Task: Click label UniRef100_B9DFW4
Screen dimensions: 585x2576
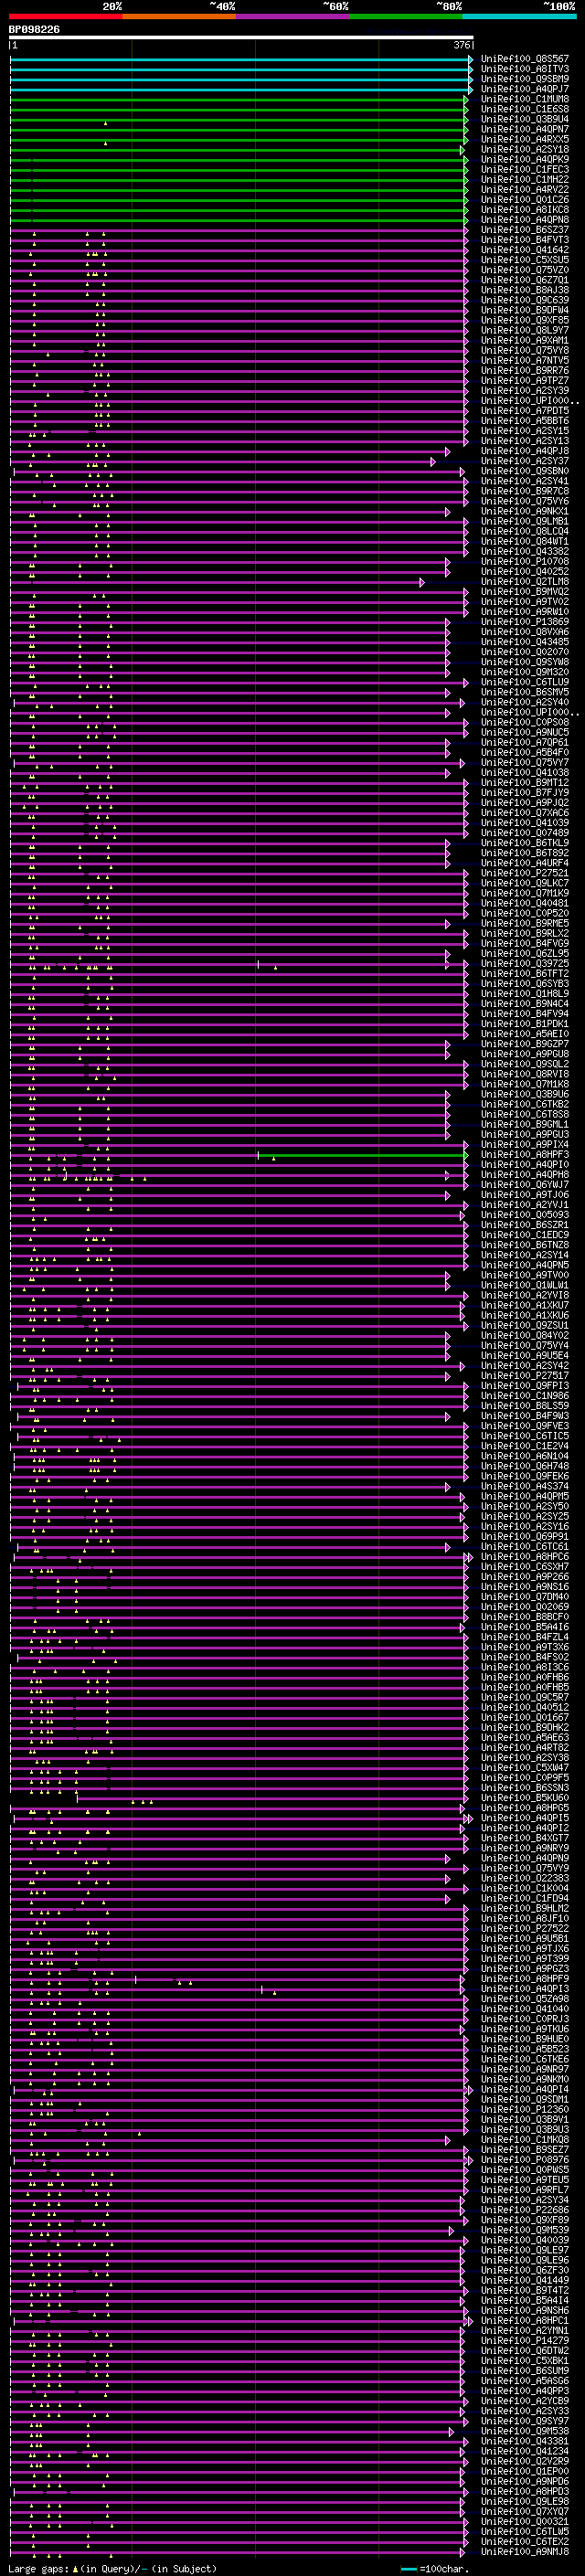Action: point(525,310)
